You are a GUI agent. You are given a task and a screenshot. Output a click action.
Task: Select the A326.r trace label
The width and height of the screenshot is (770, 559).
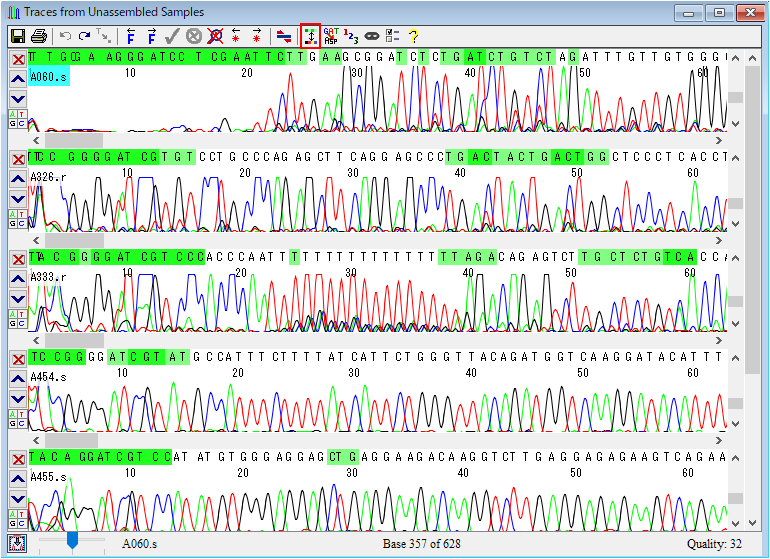tap(48, 177)
